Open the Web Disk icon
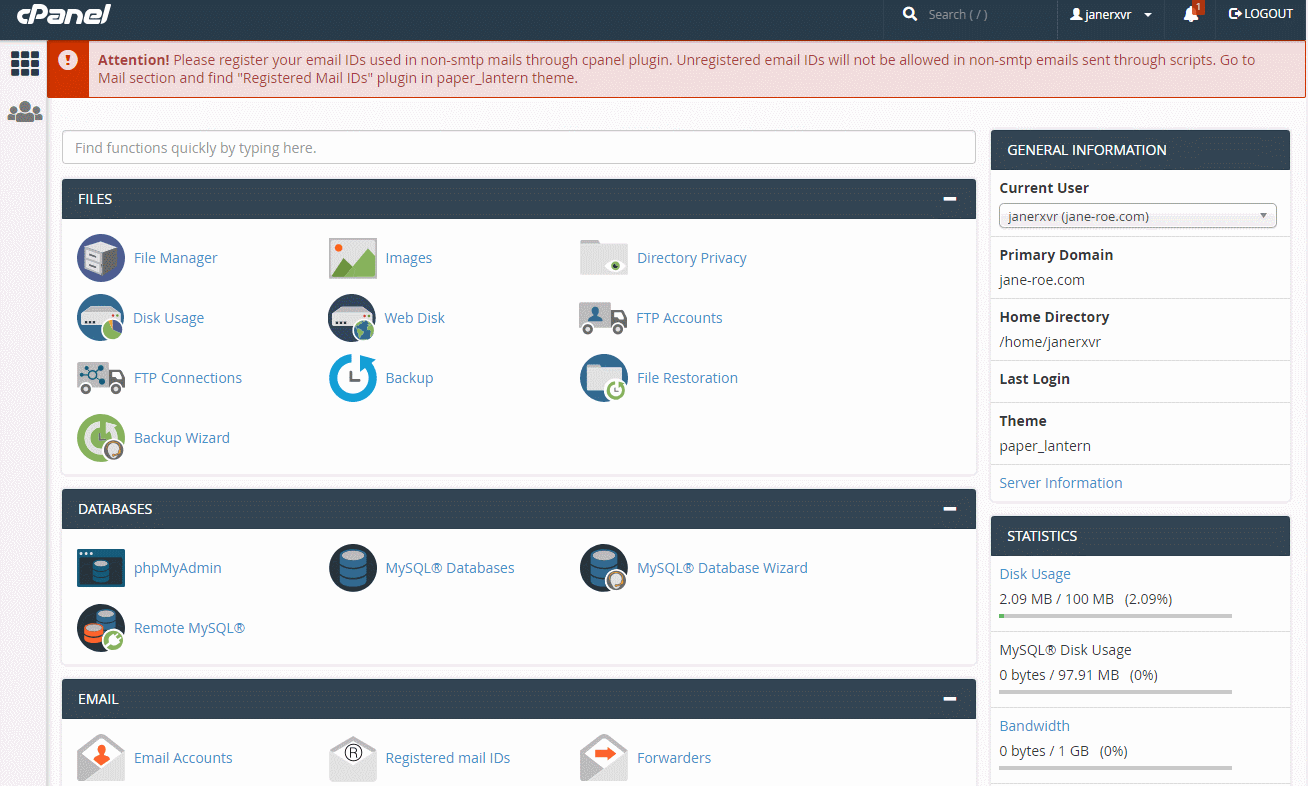Viewport: 1308px width, 786px height. (352, 318)
